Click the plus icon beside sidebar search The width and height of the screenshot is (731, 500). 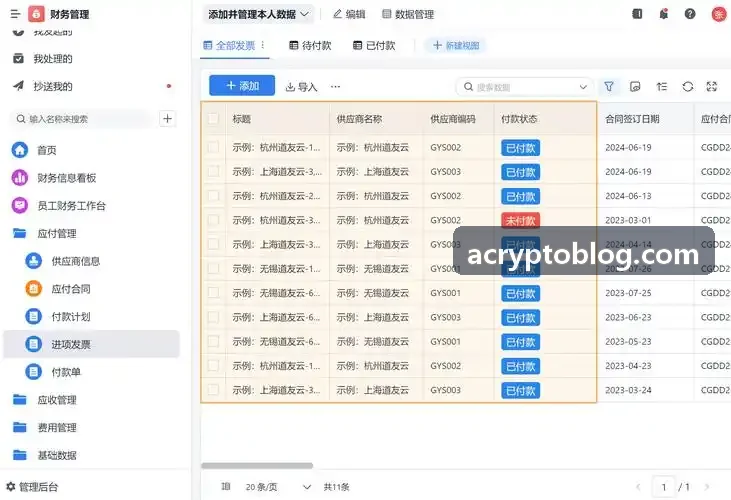(167, 119)
